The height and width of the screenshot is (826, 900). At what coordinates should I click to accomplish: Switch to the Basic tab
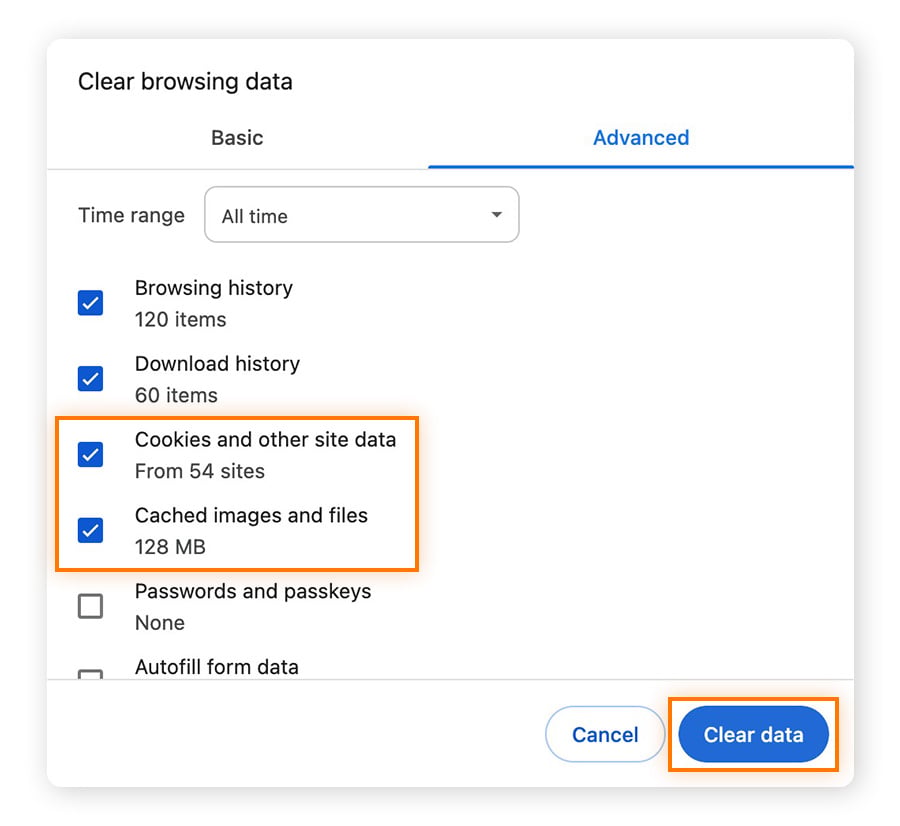[x=237, y=138]
